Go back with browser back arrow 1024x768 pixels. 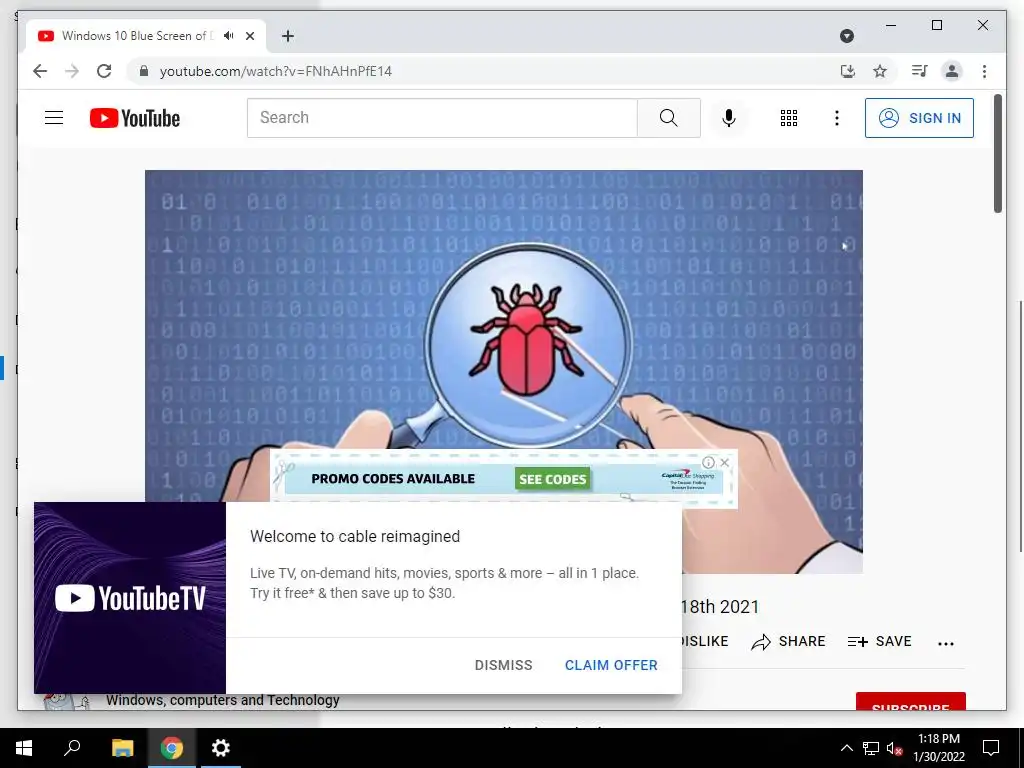click(x=40, y=71)
